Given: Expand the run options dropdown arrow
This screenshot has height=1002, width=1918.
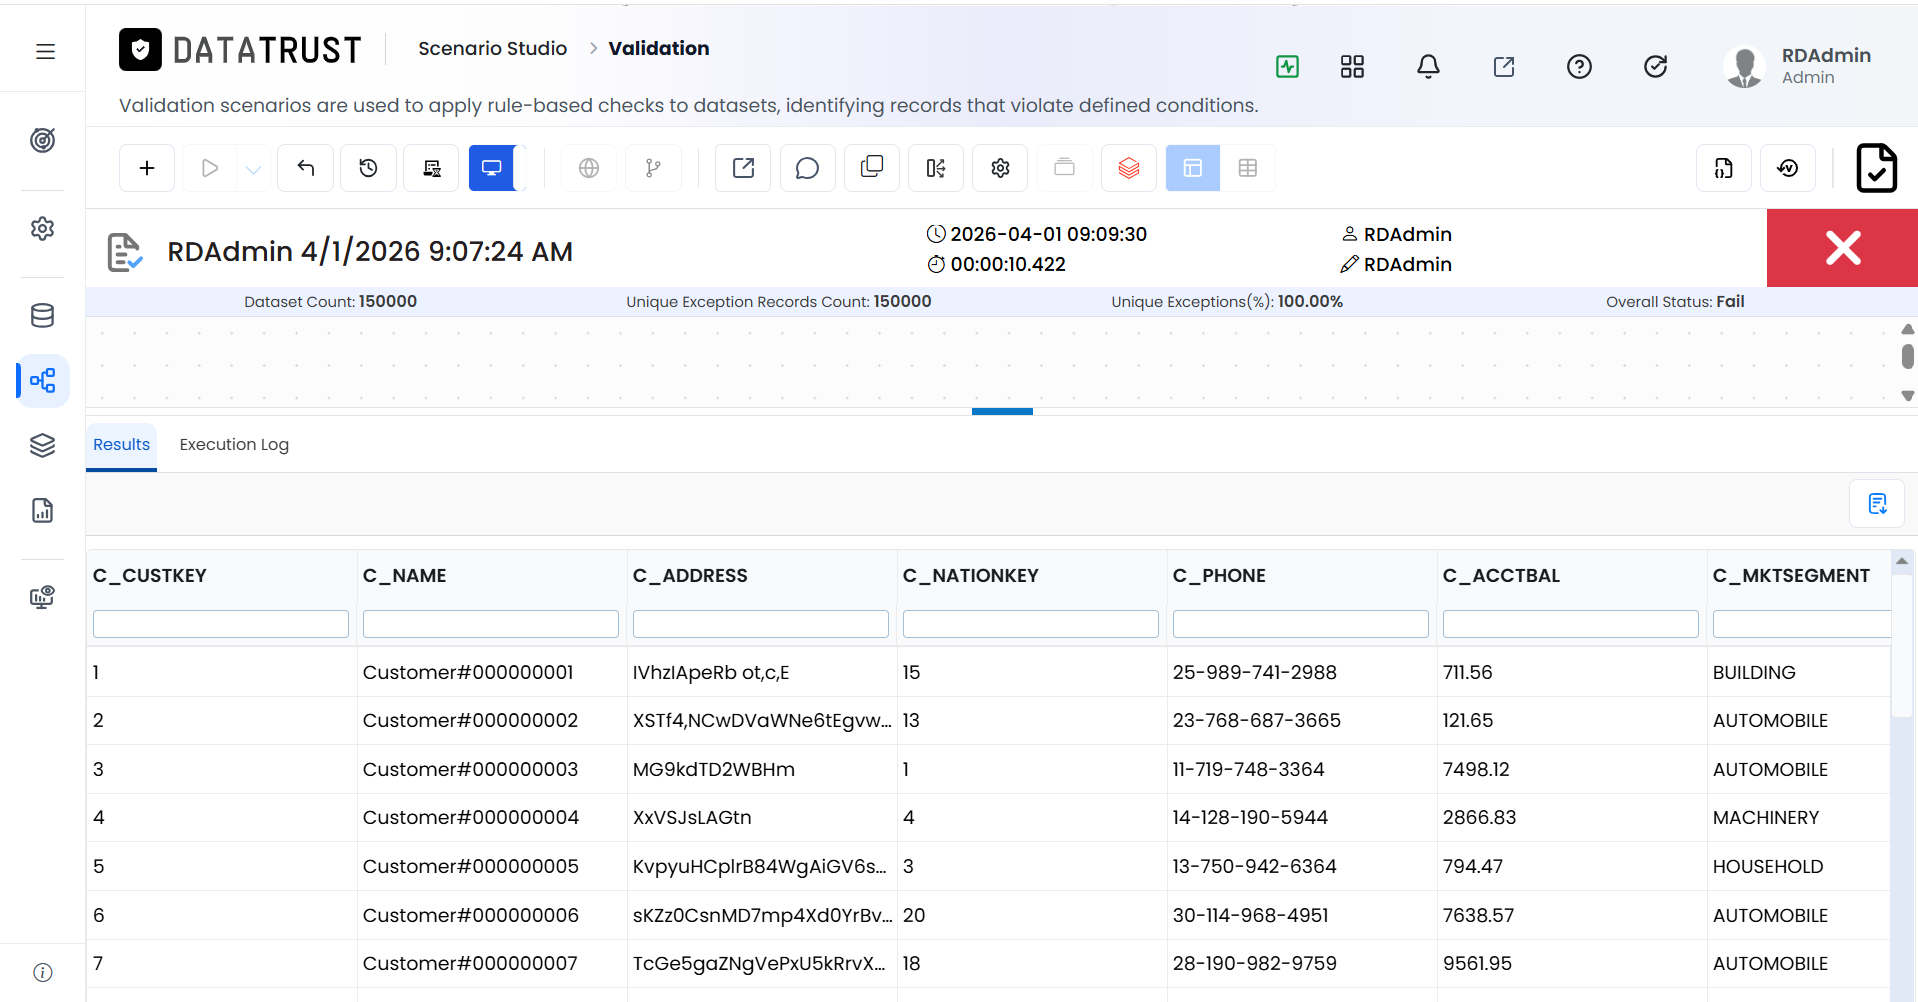Looking at the screenshot, I should (253, 168).
